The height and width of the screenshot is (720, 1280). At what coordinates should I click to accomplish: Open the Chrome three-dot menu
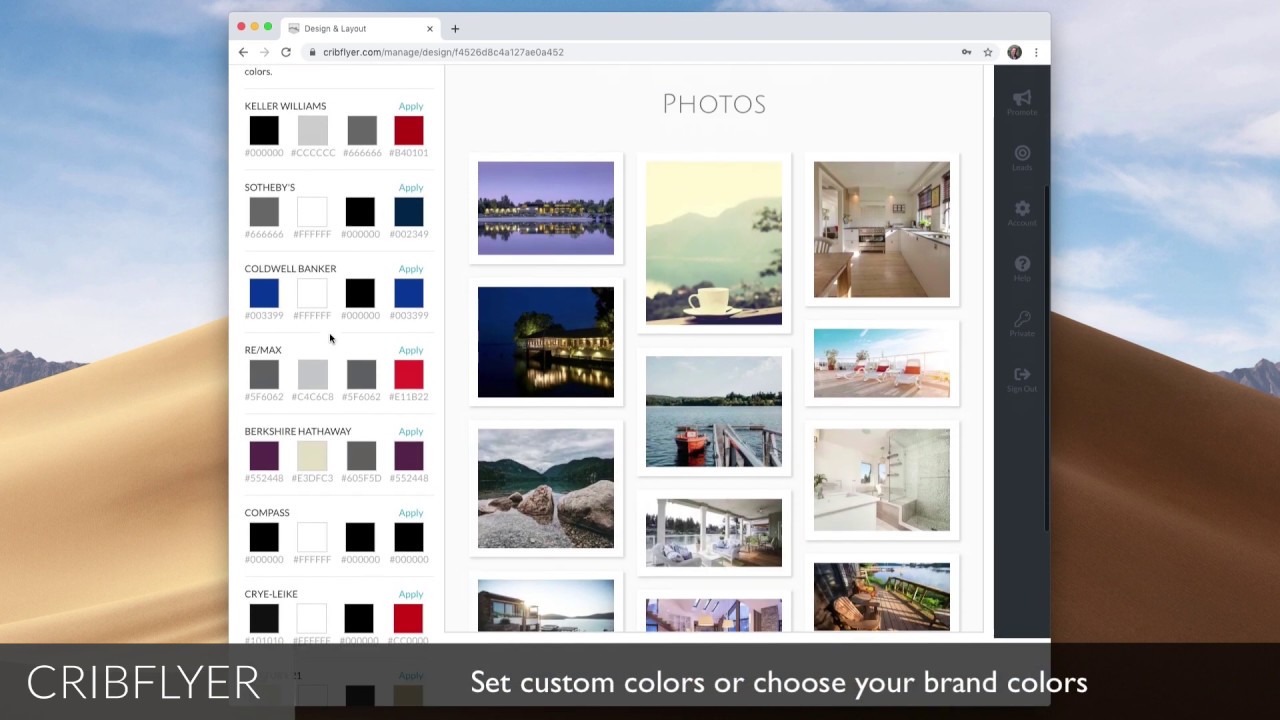[1036, 52]
